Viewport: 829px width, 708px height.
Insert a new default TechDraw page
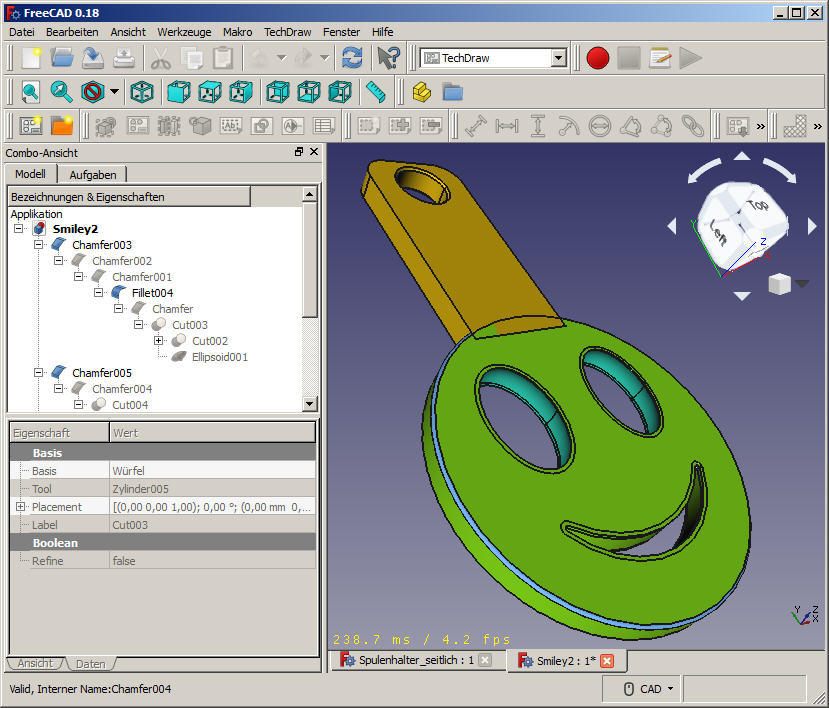31,126
